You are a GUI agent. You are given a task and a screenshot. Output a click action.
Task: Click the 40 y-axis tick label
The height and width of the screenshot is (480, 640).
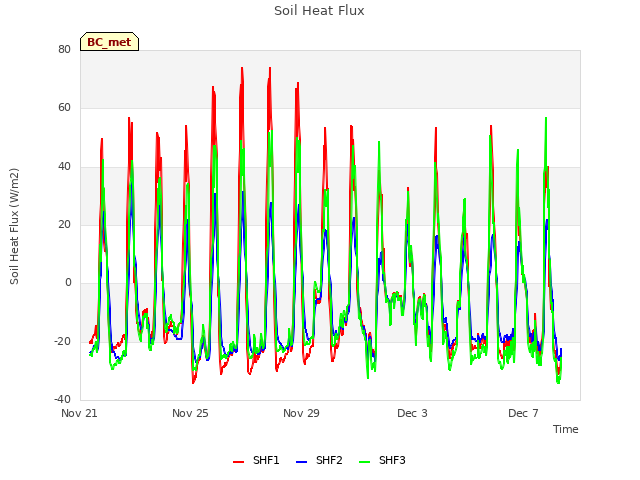point(64,167)
